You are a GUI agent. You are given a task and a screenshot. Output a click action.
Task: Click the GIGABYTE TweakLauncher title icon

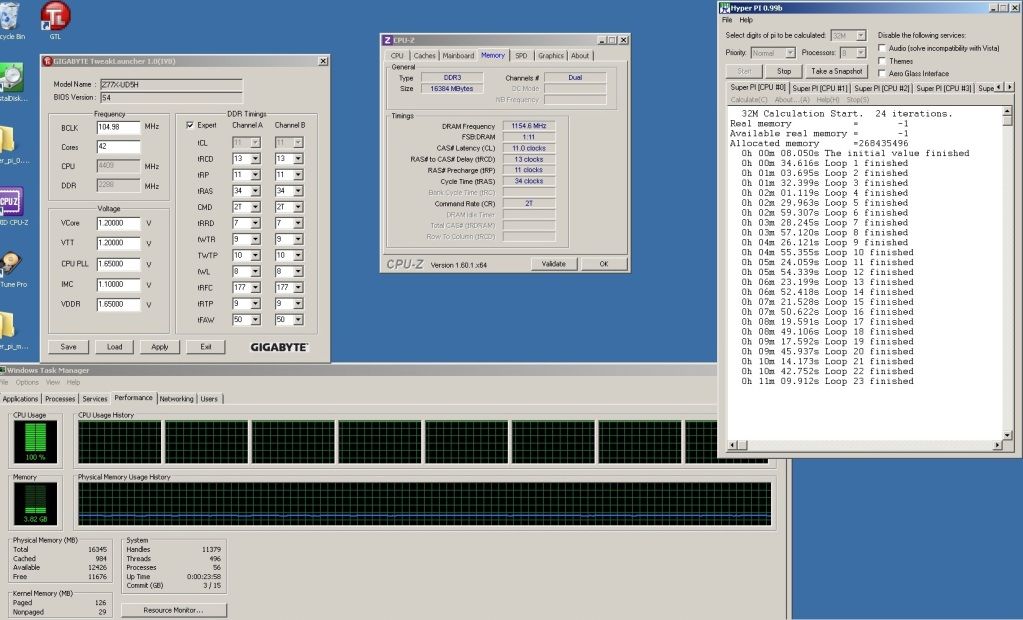click(x=48, y=61)
